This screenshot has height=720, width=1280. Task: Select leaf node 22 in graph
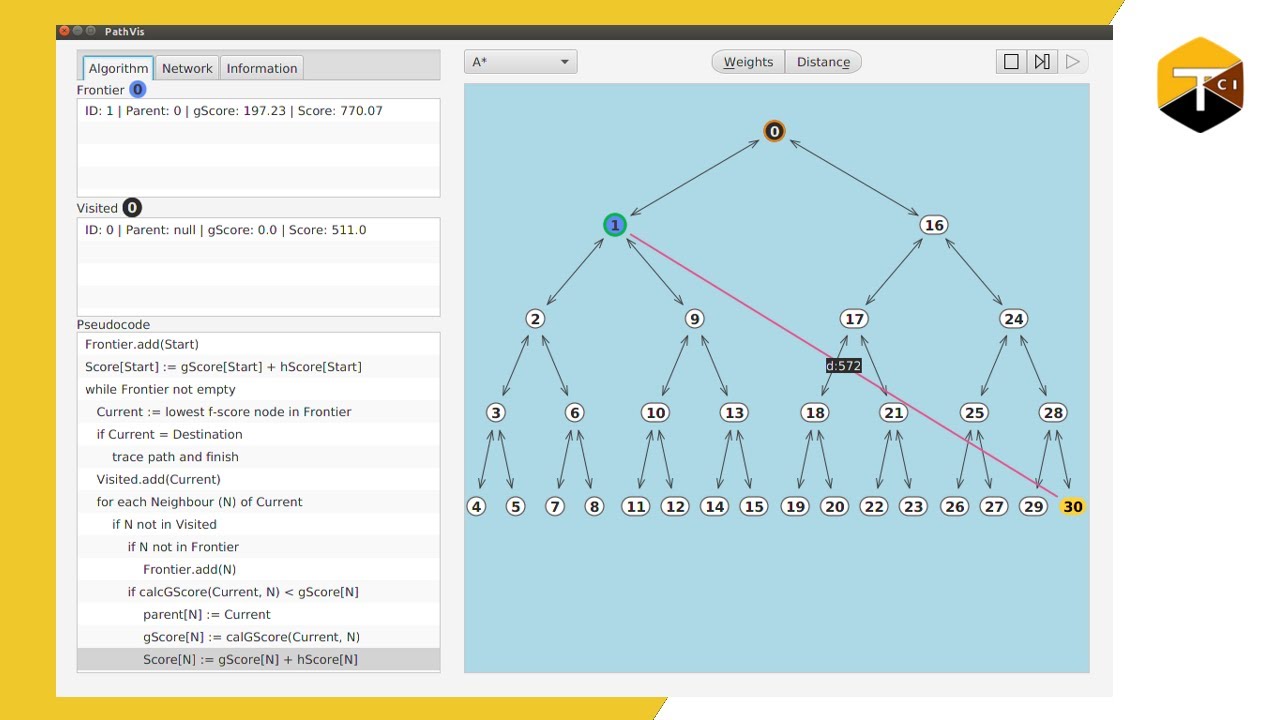pos(874,507)
